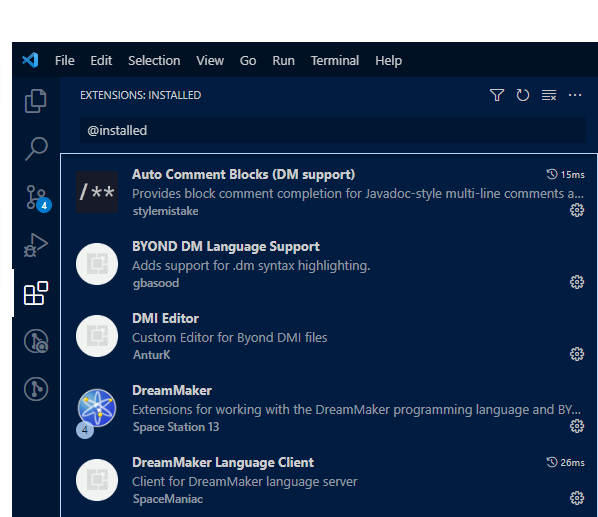Click the BYOND DM Language Support placeholder icon

(x=97, y=264)
